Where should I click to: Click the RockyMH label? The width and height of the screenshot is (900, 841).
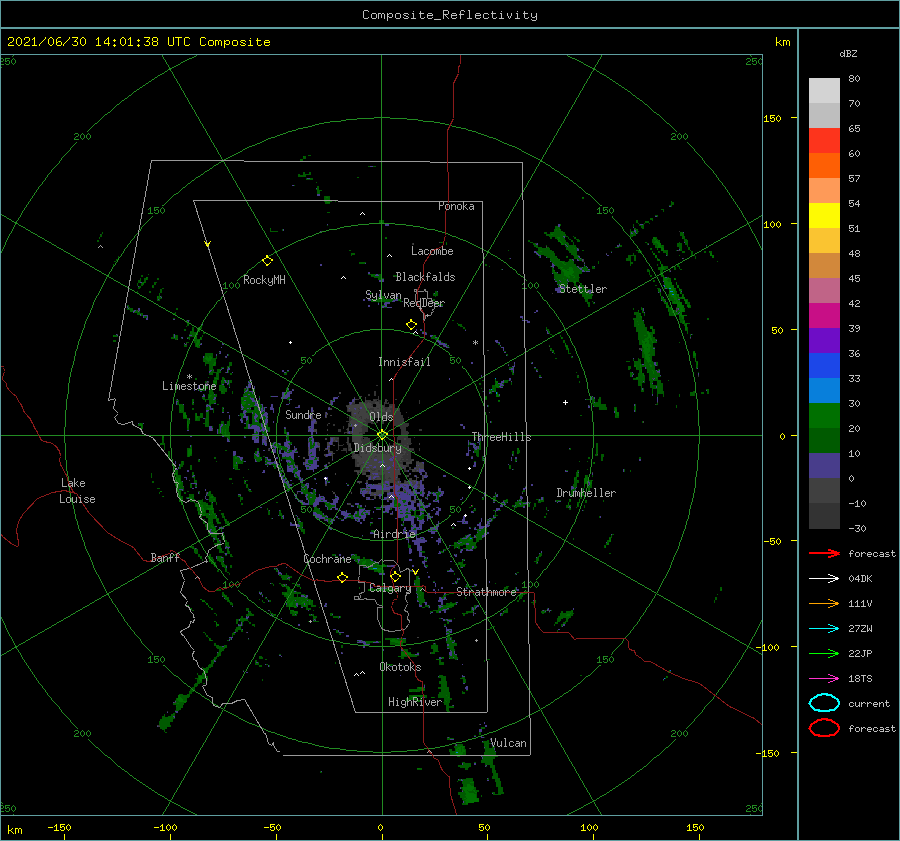(264, 280)
